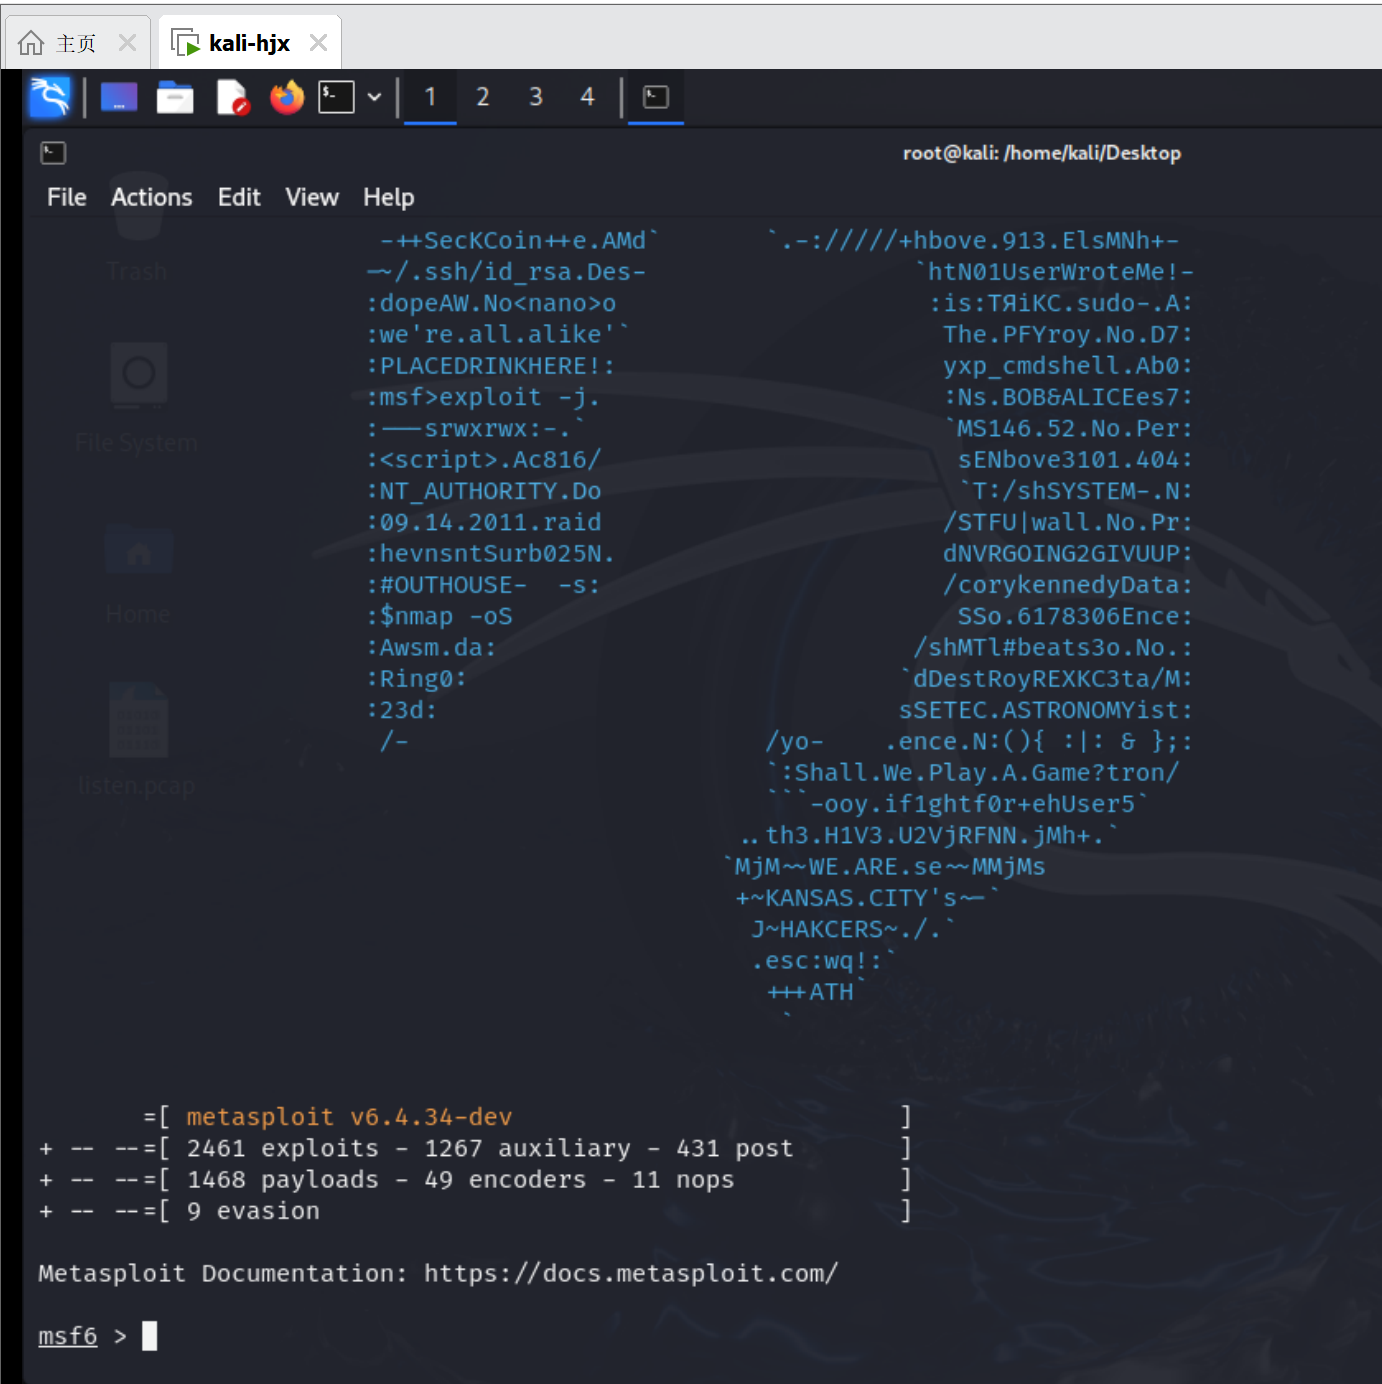The image size is (1382, 1384).
Task: Open the Kali dragon applications menu
Action: click(x=50, y=97)
